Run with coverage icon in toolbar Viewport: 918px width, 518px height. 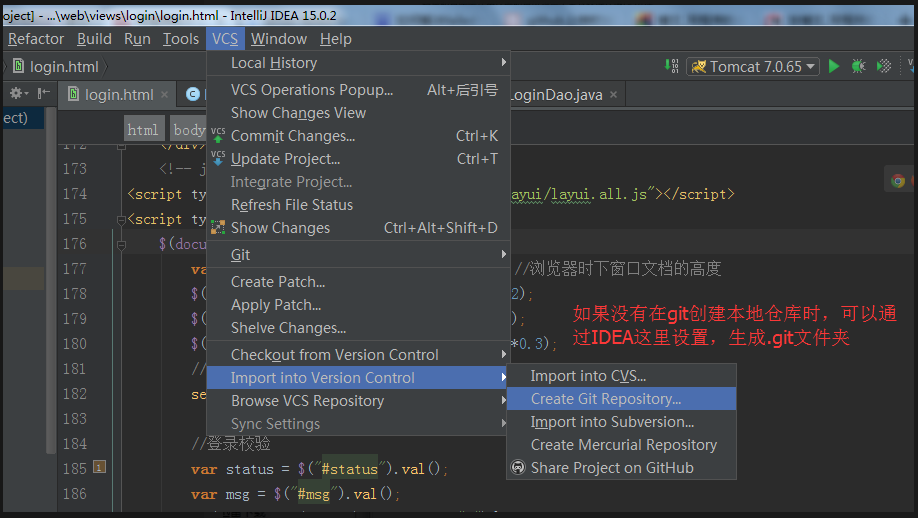[883, 66]
